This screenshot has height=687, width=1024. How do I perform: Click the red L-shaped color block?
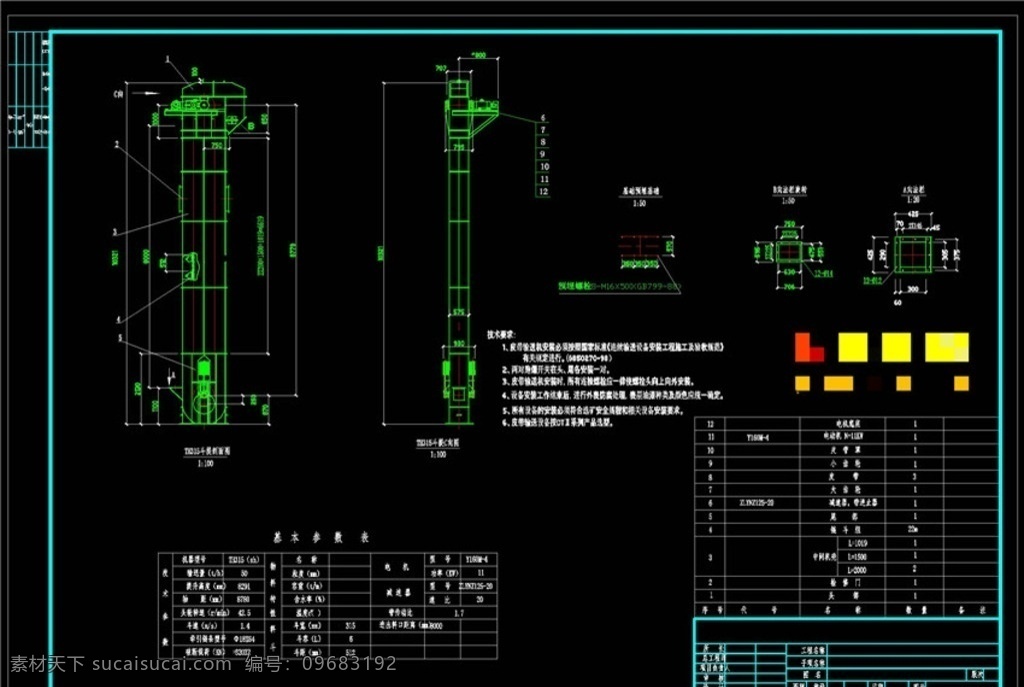808,347
